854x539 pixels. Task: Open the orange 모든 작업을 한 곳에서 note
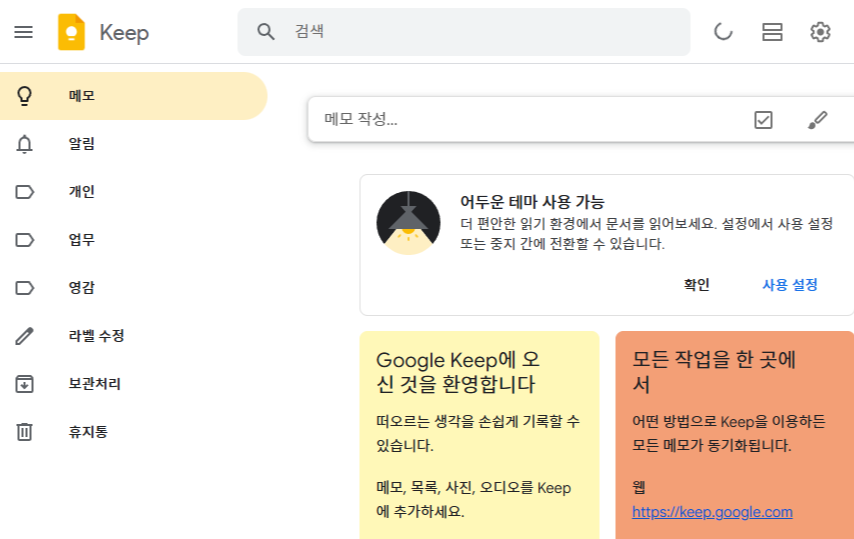click(x=735, y=435)
